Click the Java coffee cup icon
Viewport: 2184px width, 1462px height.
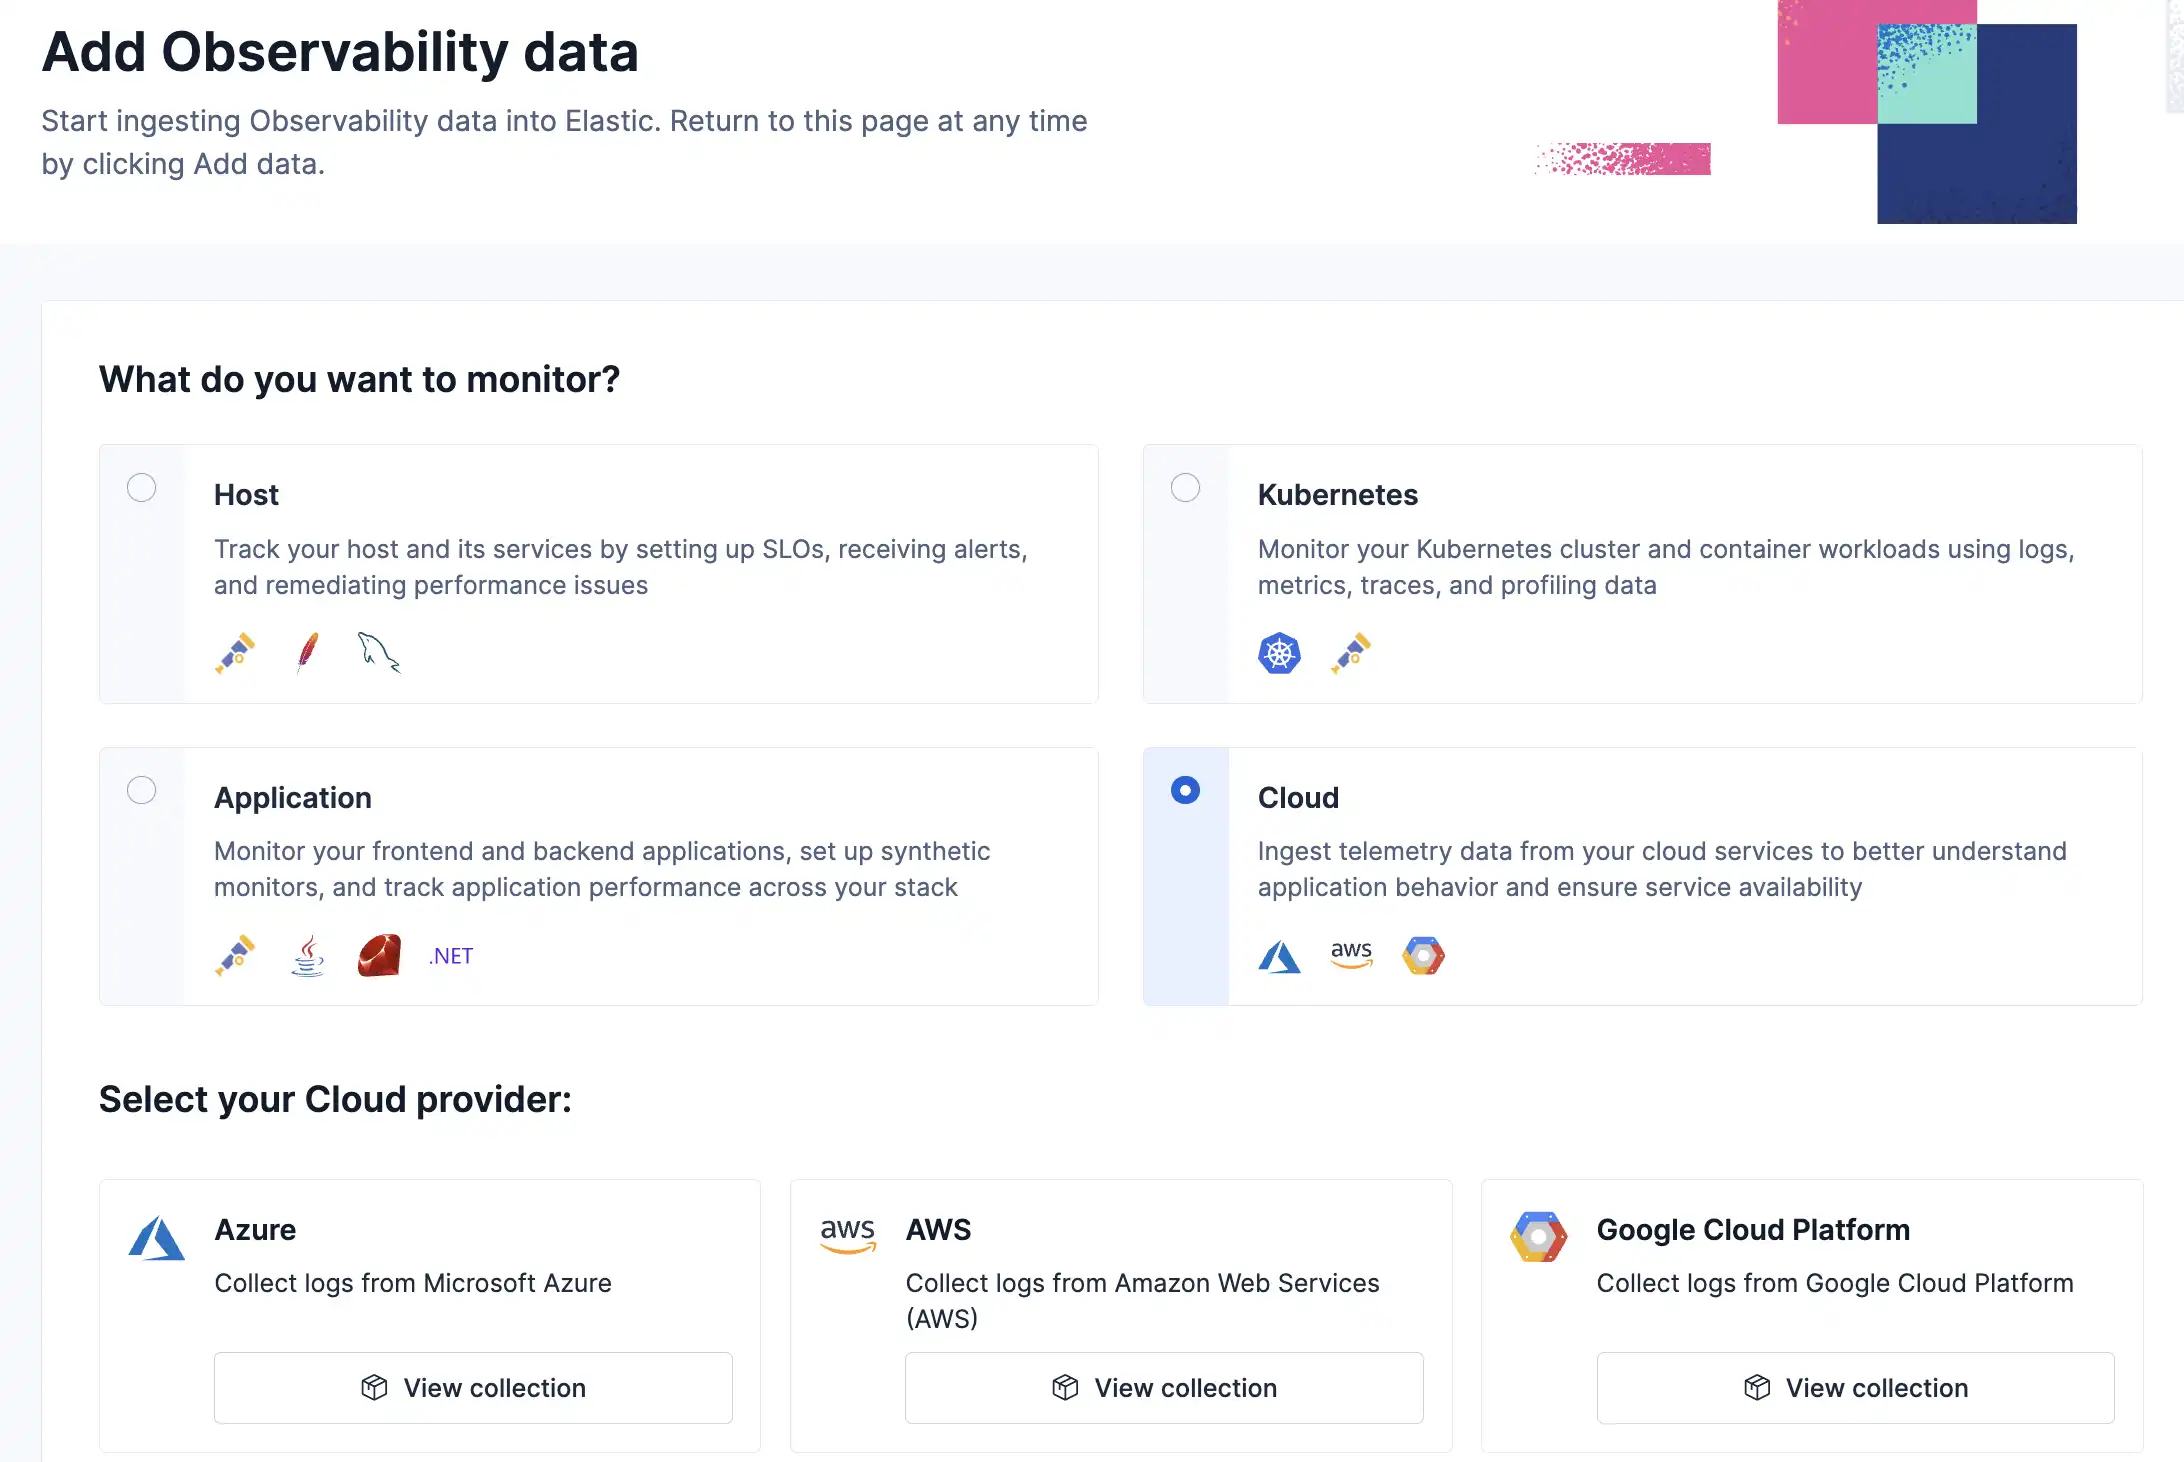point(308,956)
